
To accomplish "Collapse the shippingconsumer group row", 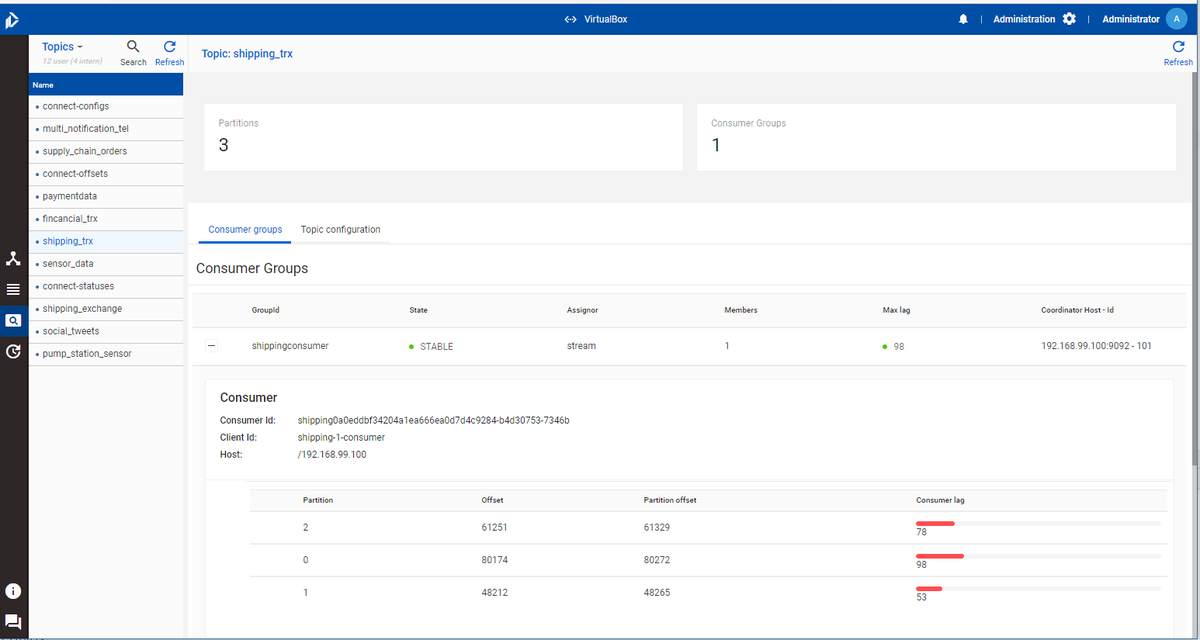I will 211,346.
